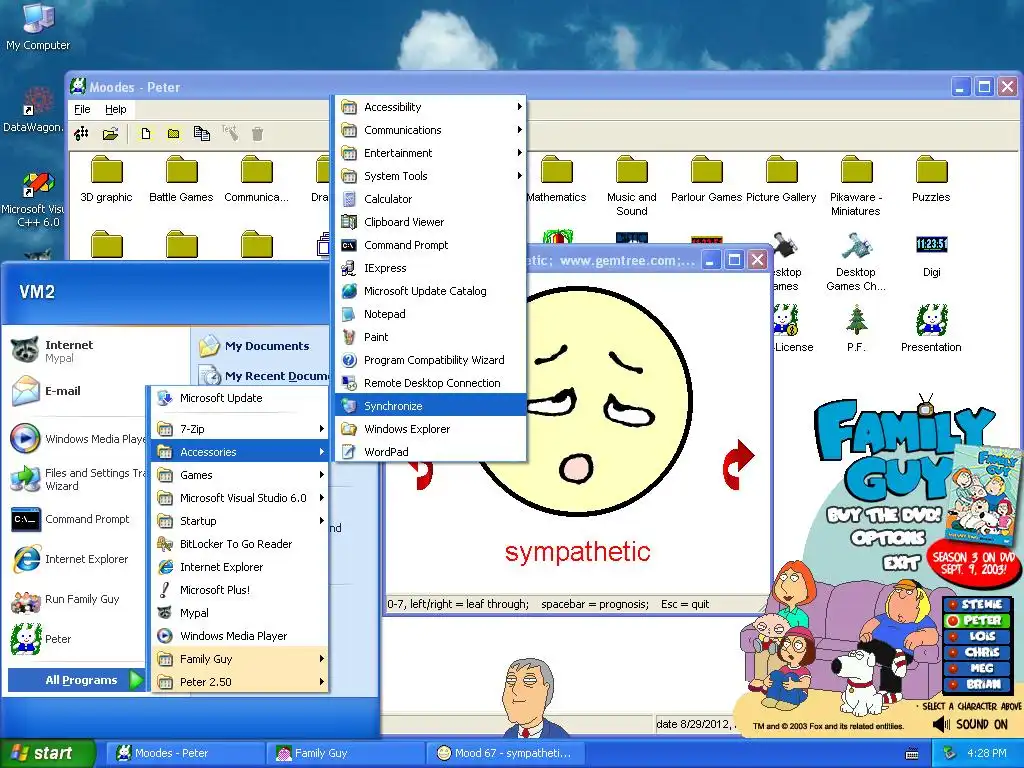Expand the System Tools submenu

[431, 176]
